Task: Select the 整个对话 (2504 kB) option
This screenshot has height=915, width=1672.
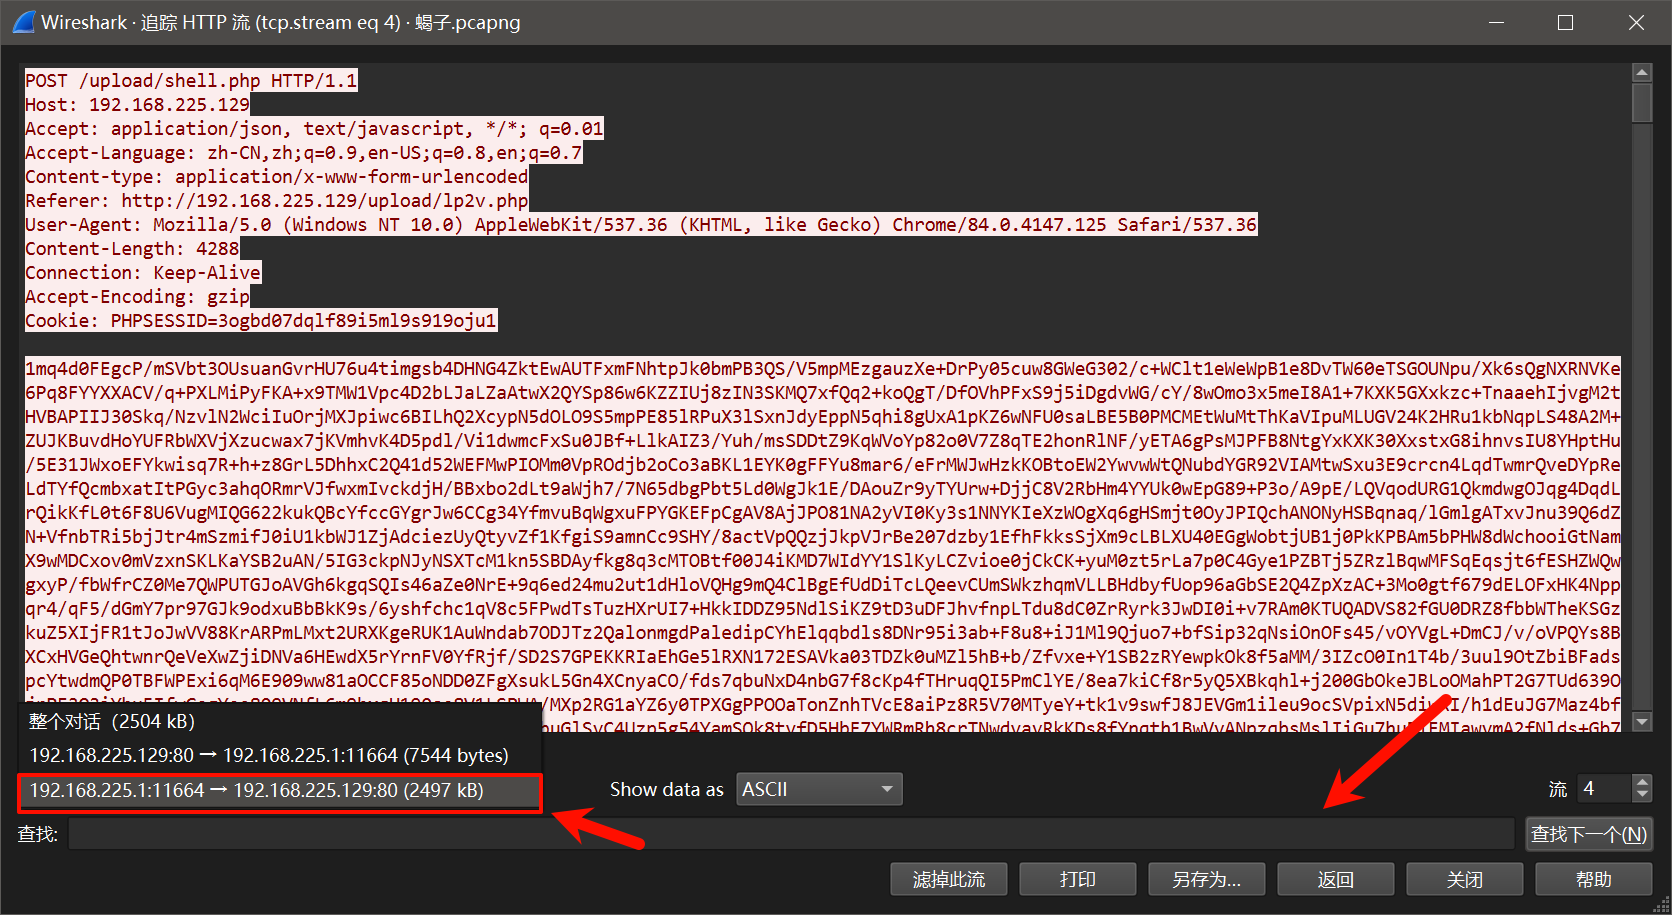Action: click(x=112, y=721)
